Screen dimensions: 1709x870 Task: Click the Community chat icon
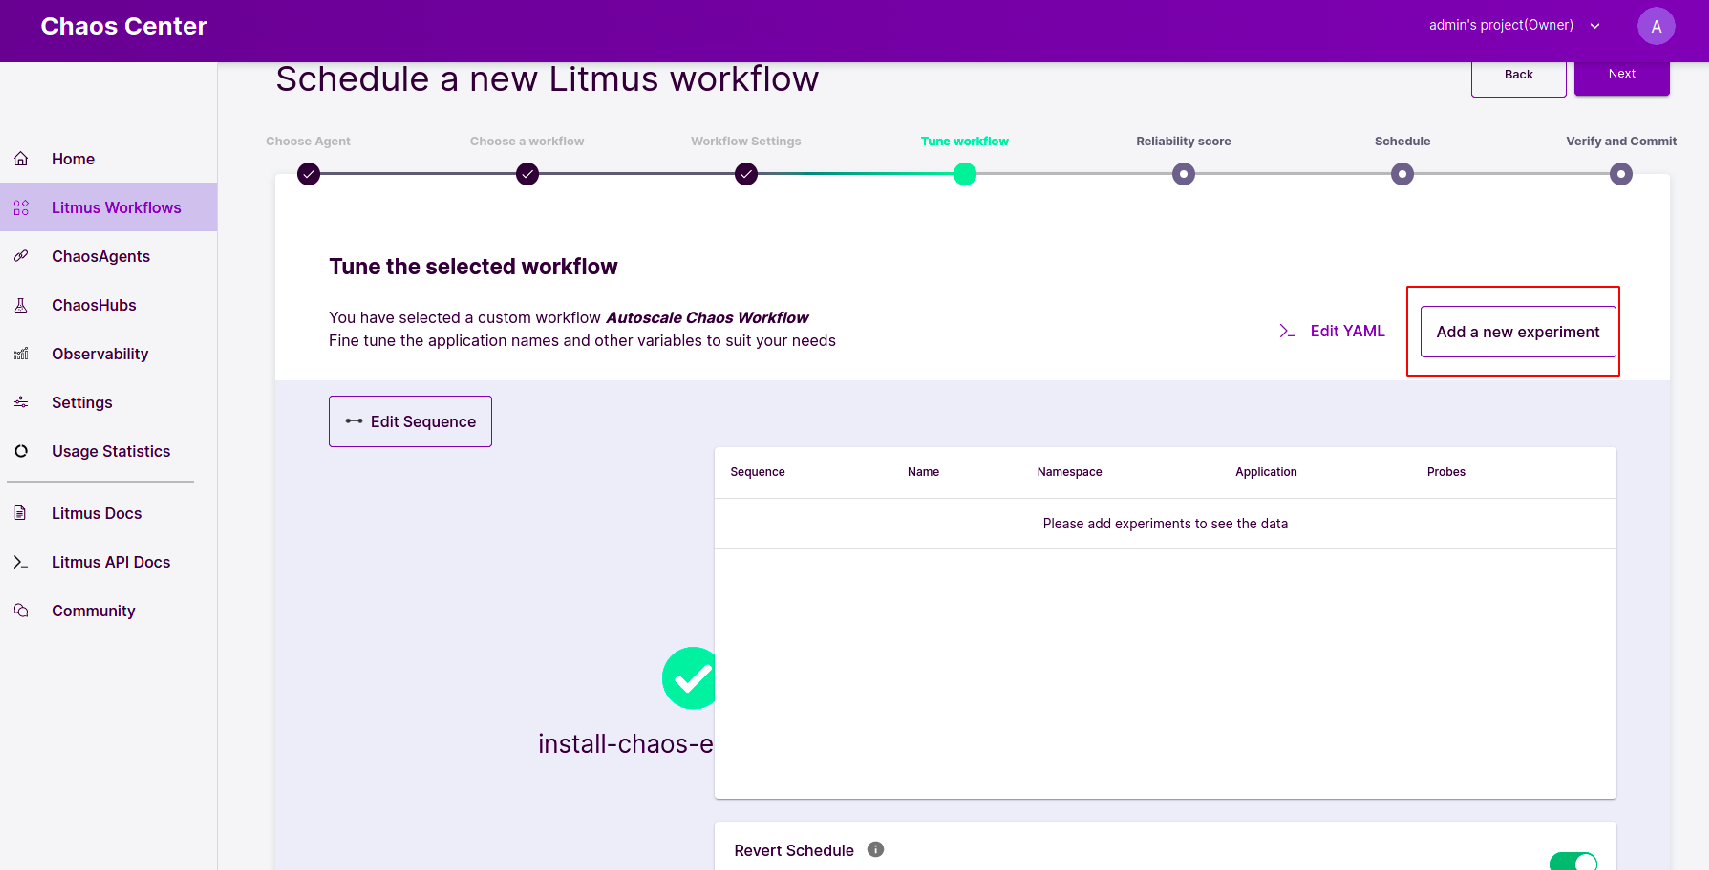coord(21,610)
